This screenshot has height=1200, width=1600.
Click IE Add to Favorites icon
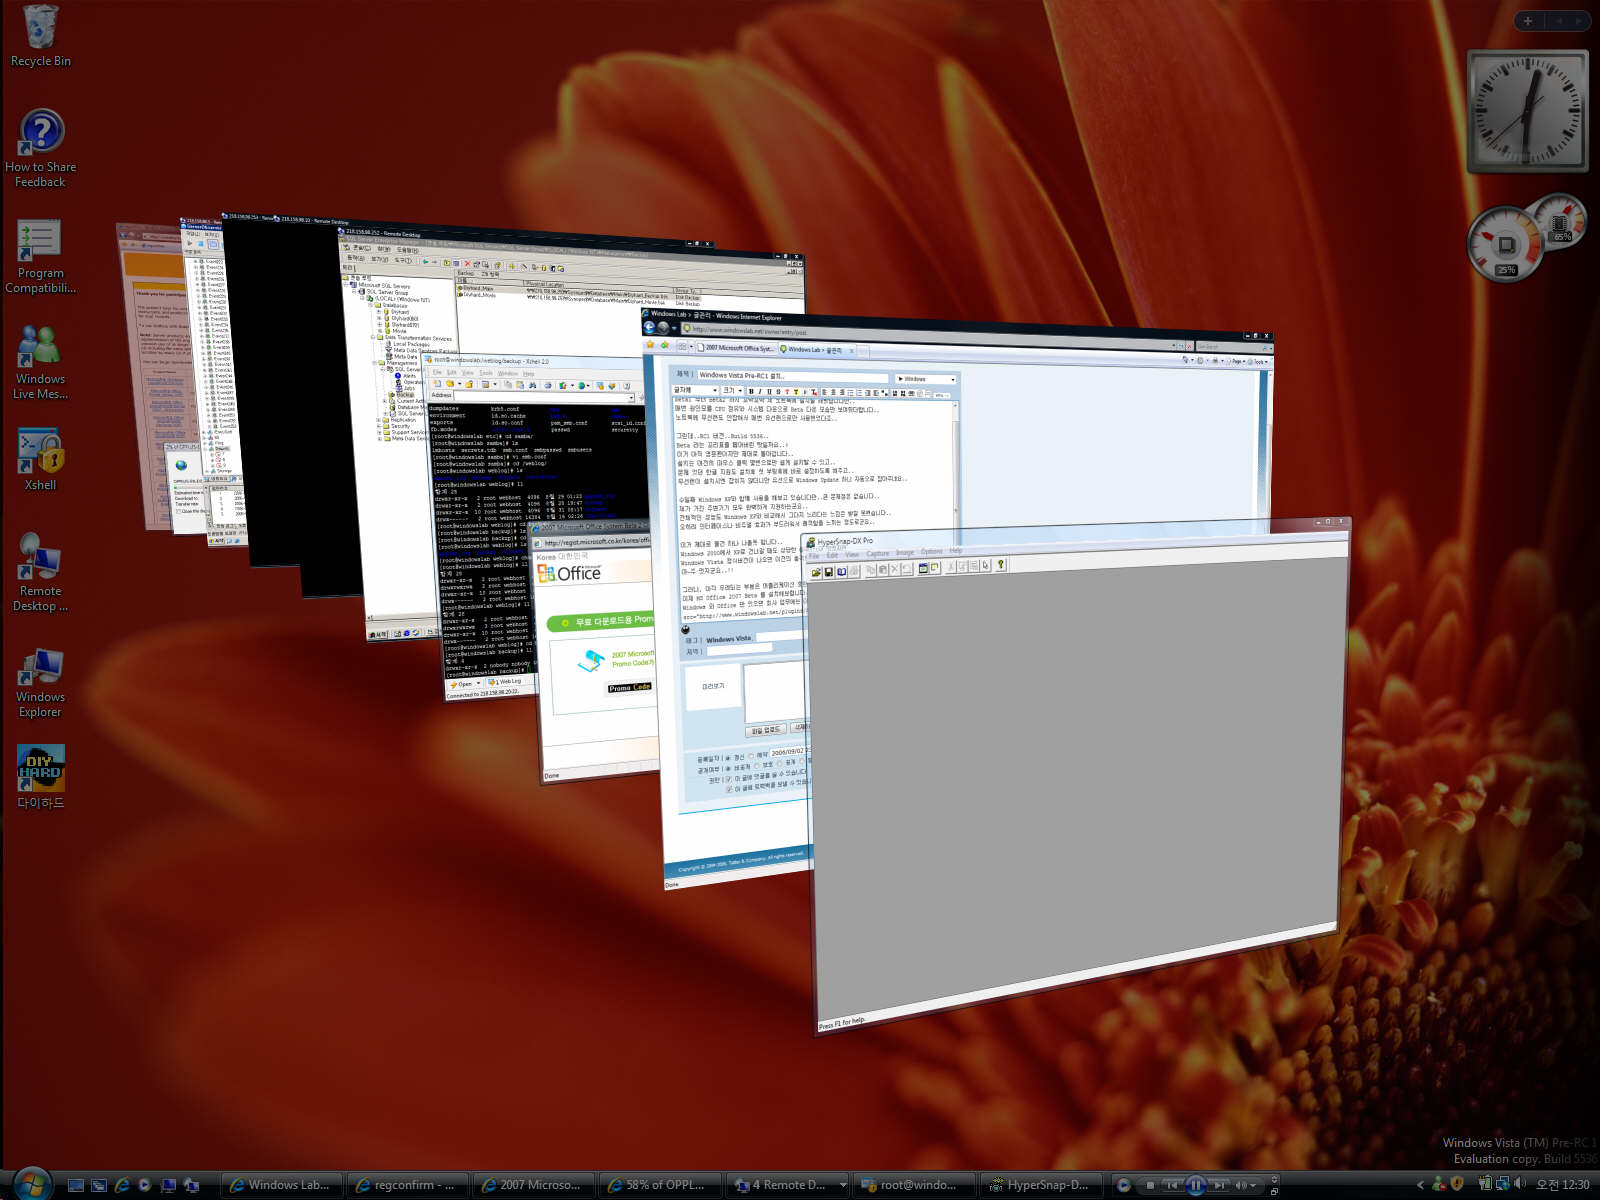664,346
